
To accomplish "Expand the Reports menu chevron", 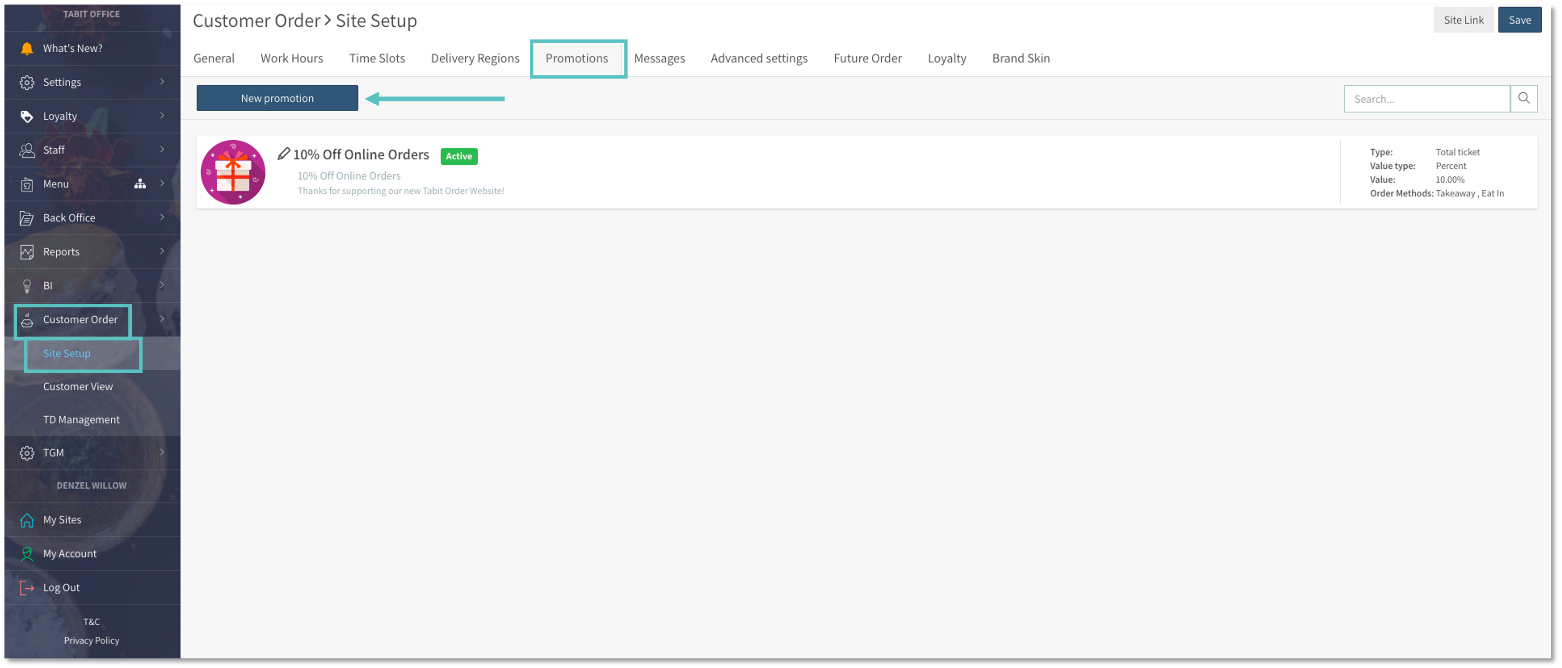I will [x=162, y=252].
